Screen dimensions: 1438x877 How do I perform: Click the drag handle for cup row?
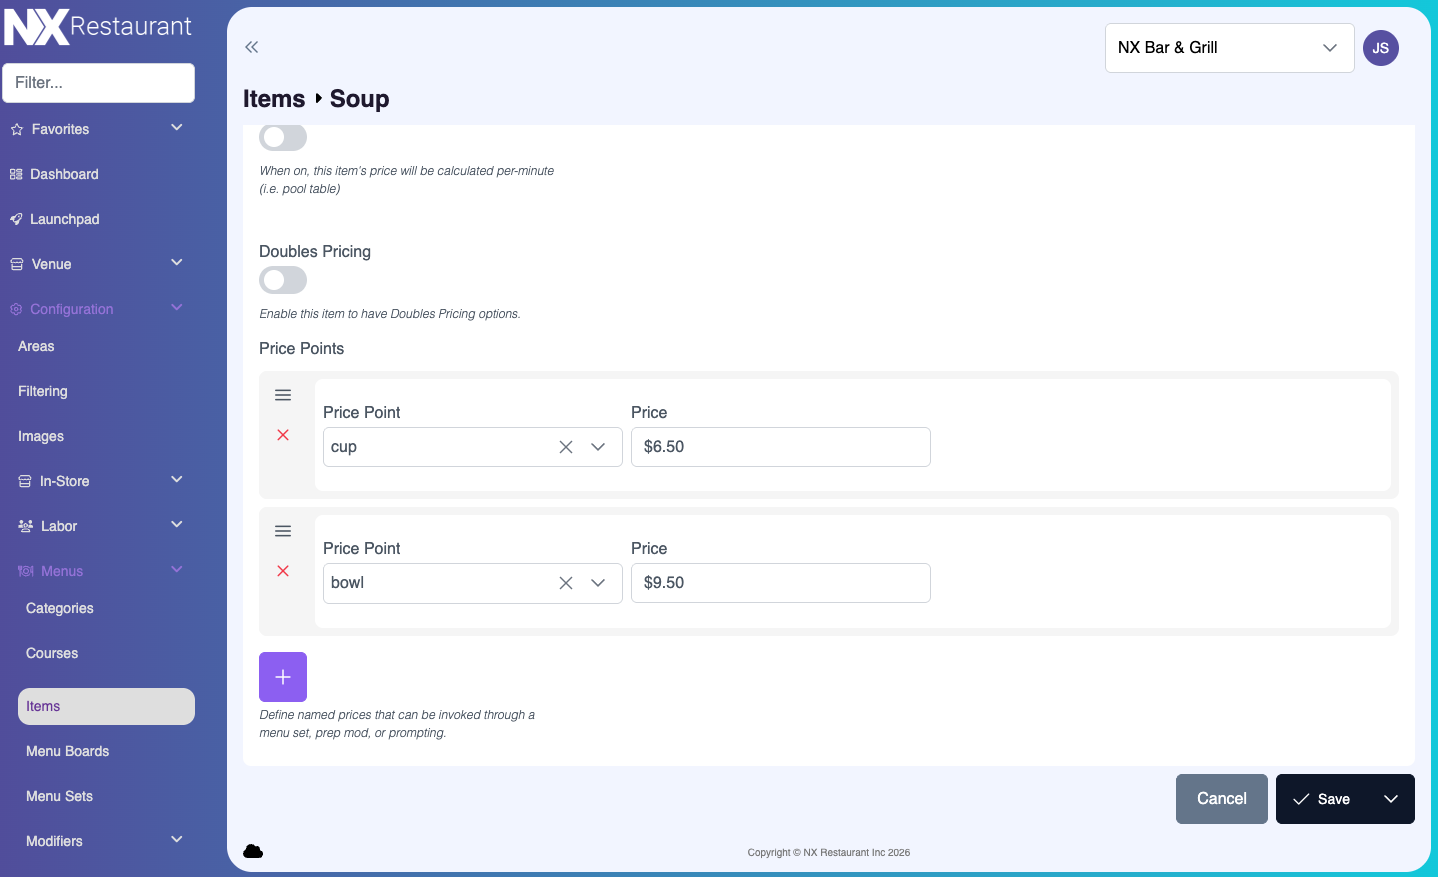point(283,395)
